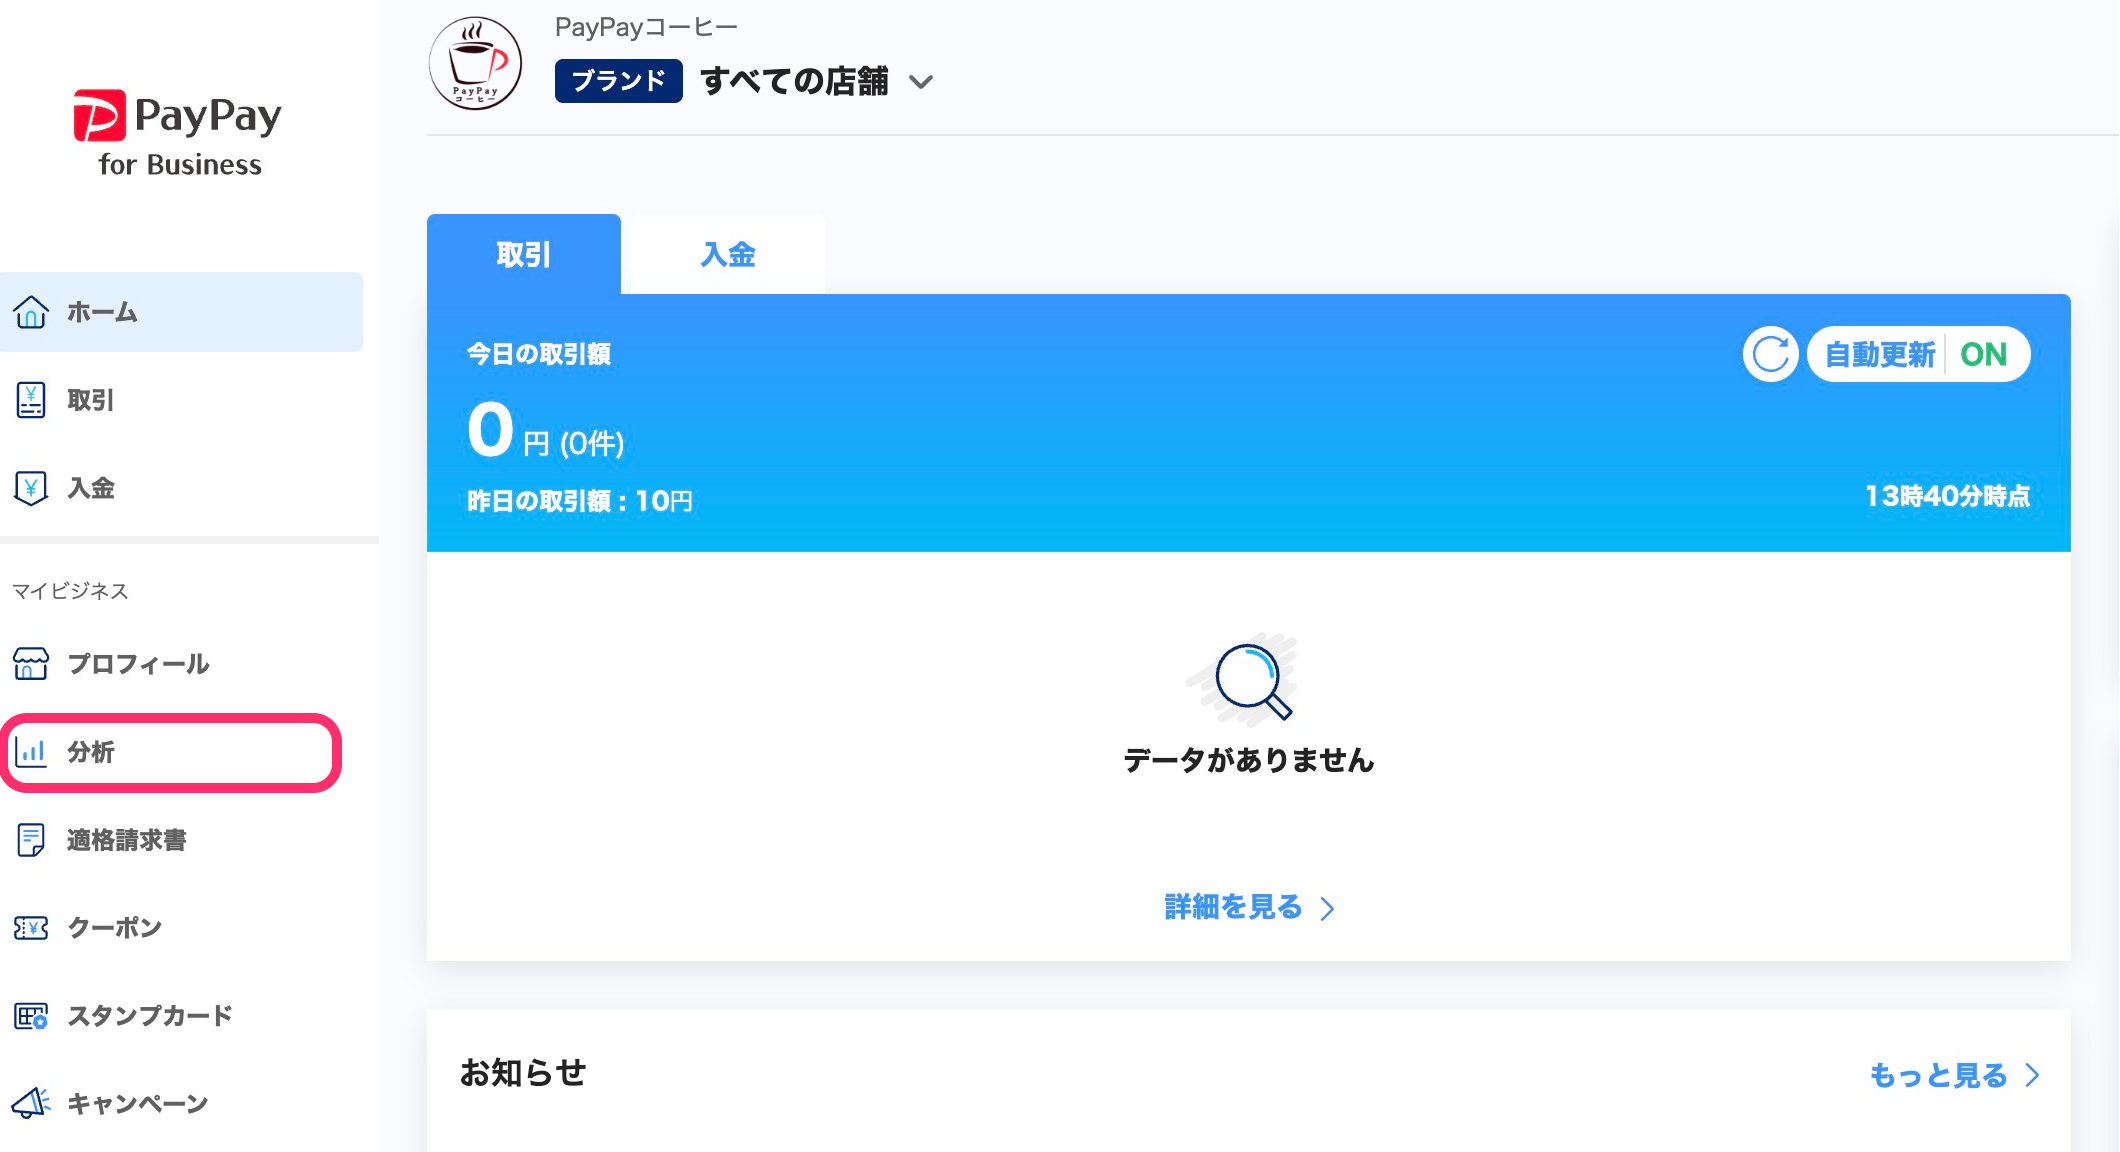This screenshot has height=1152, width=2120.
Task: Open クーポン coupon ticket icon
Action: coord(31,928)
